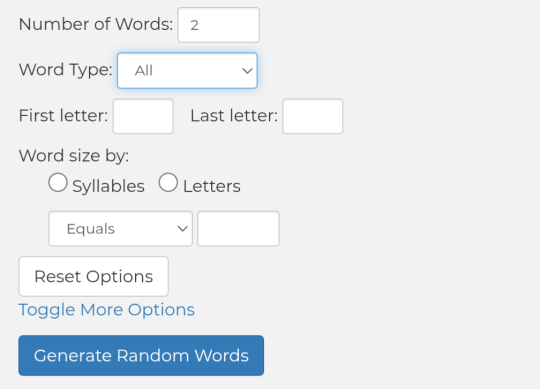Click the Reset Options button
This screenshot has width=540, height=389.
click(93, 276)
